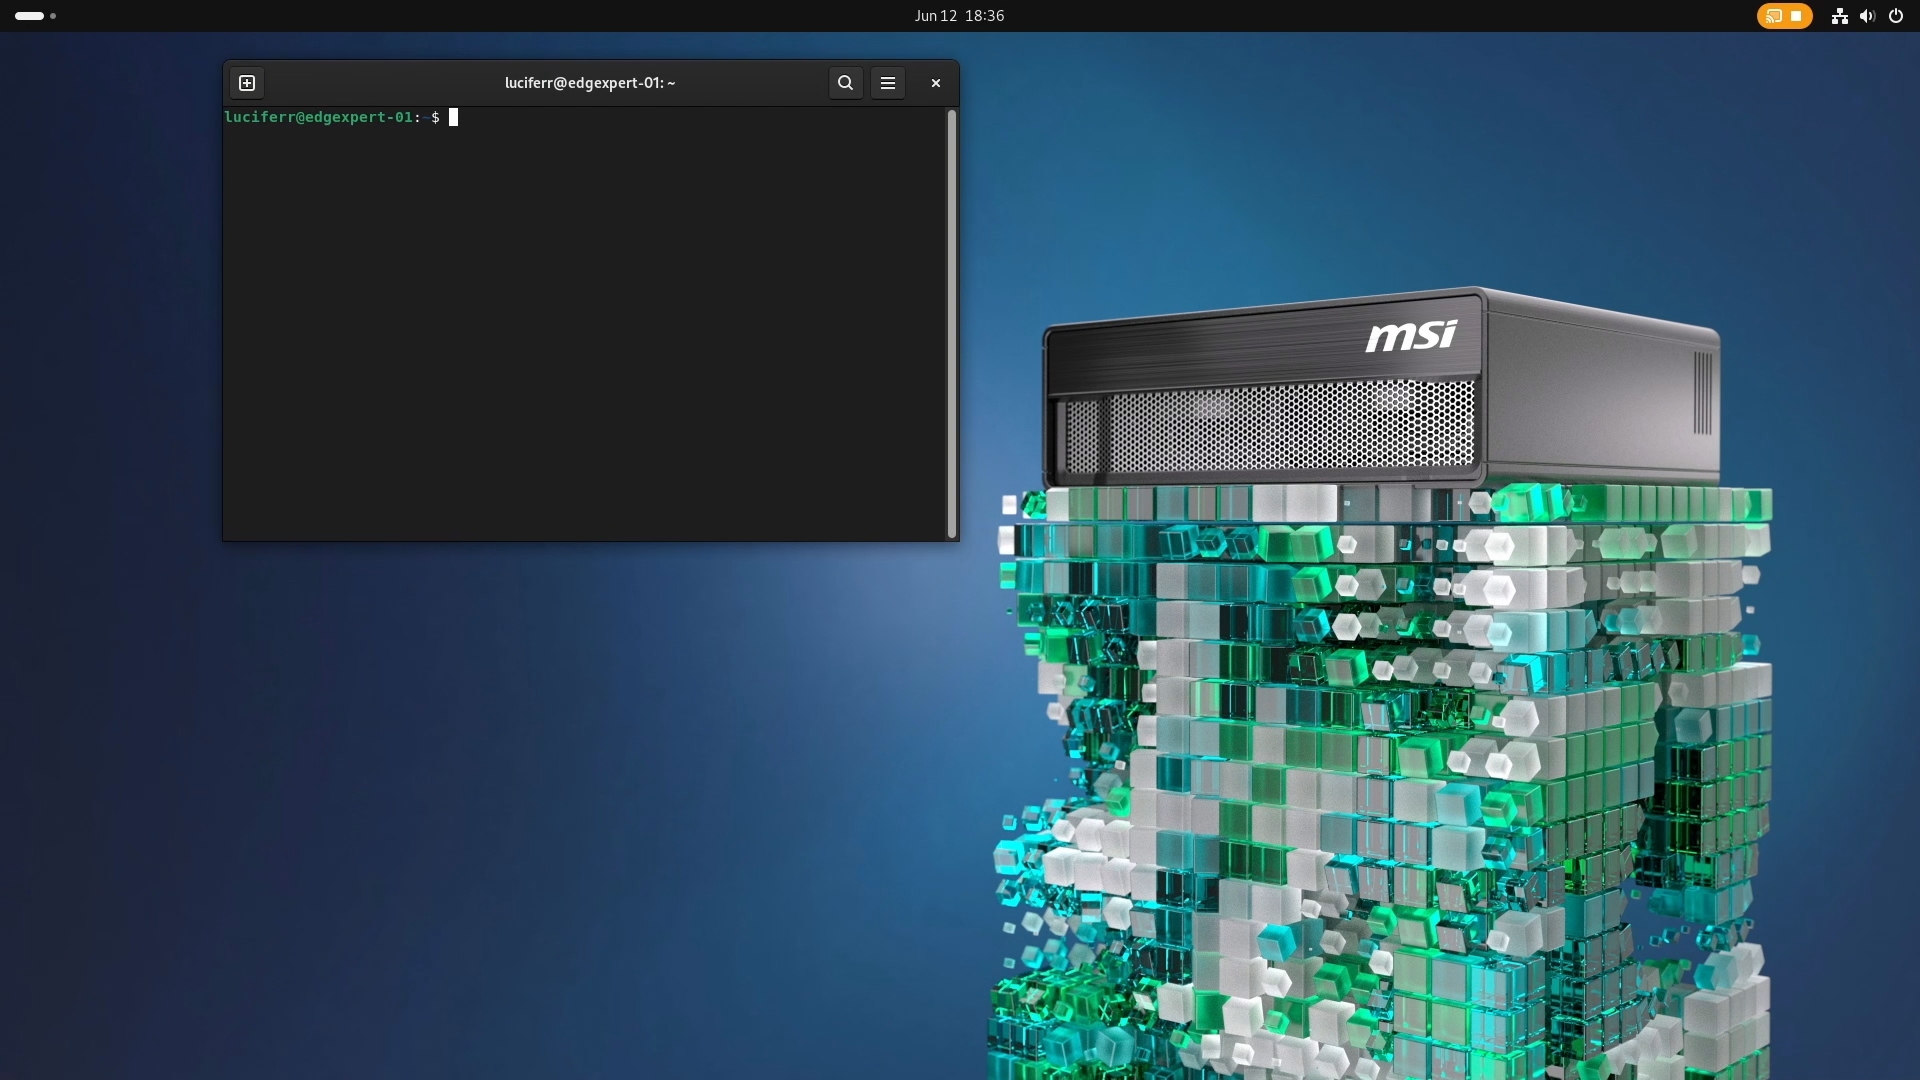The height and width of the screenshot is (1080, 1920).
Task: Open a new terminal tab
Action: tap(247, 83)
